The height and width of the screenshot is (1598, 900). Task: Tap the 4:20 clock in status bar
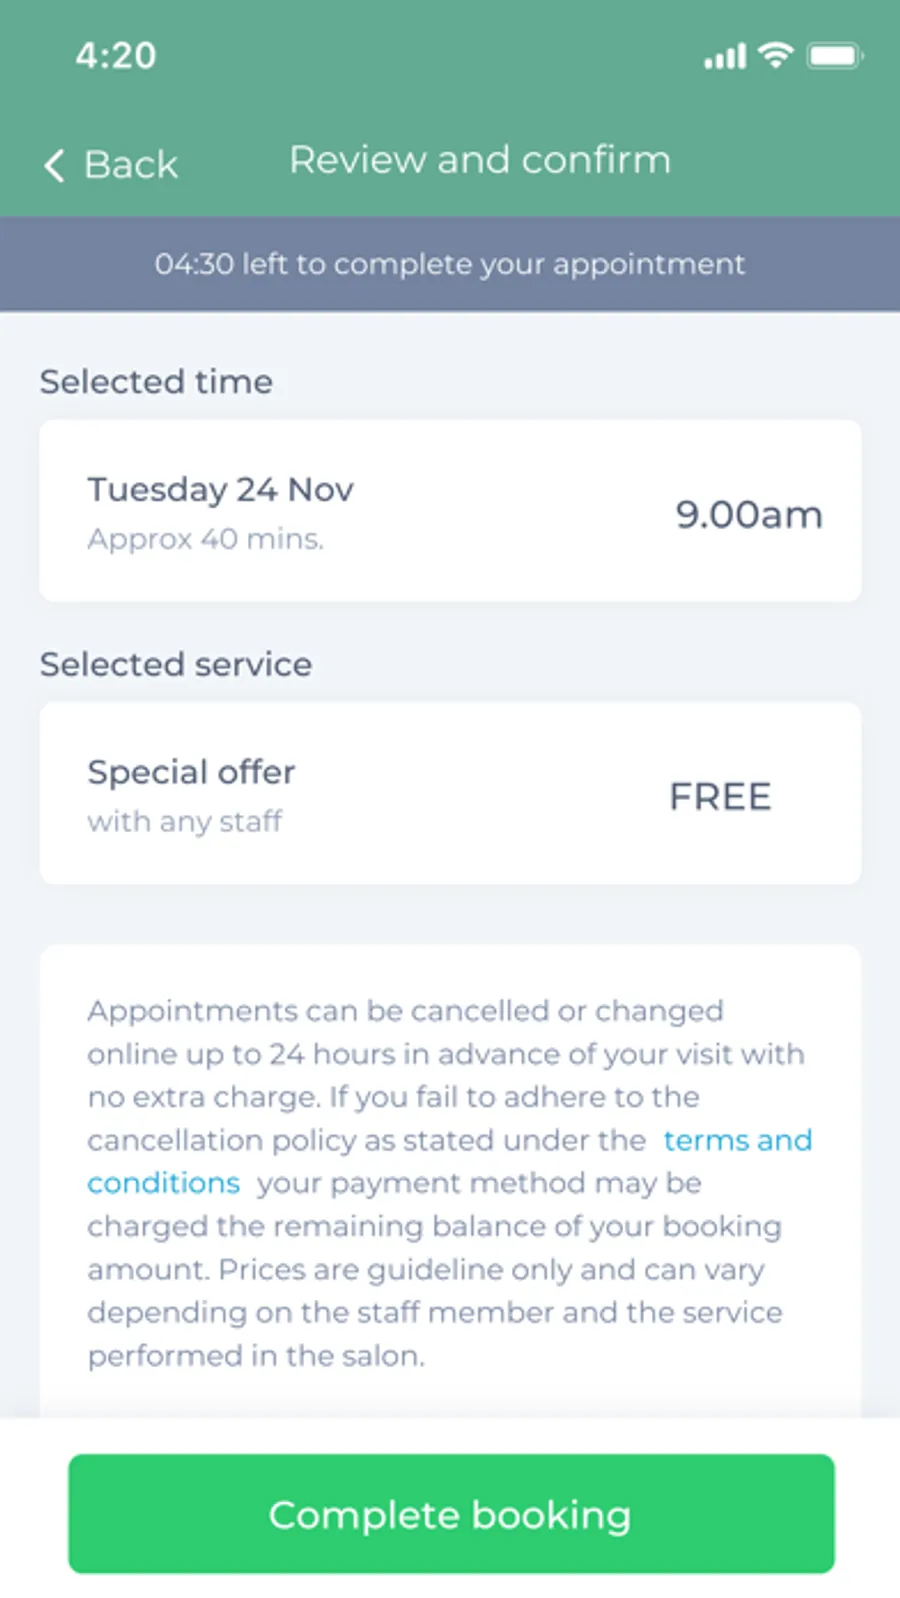pos(116,56)
